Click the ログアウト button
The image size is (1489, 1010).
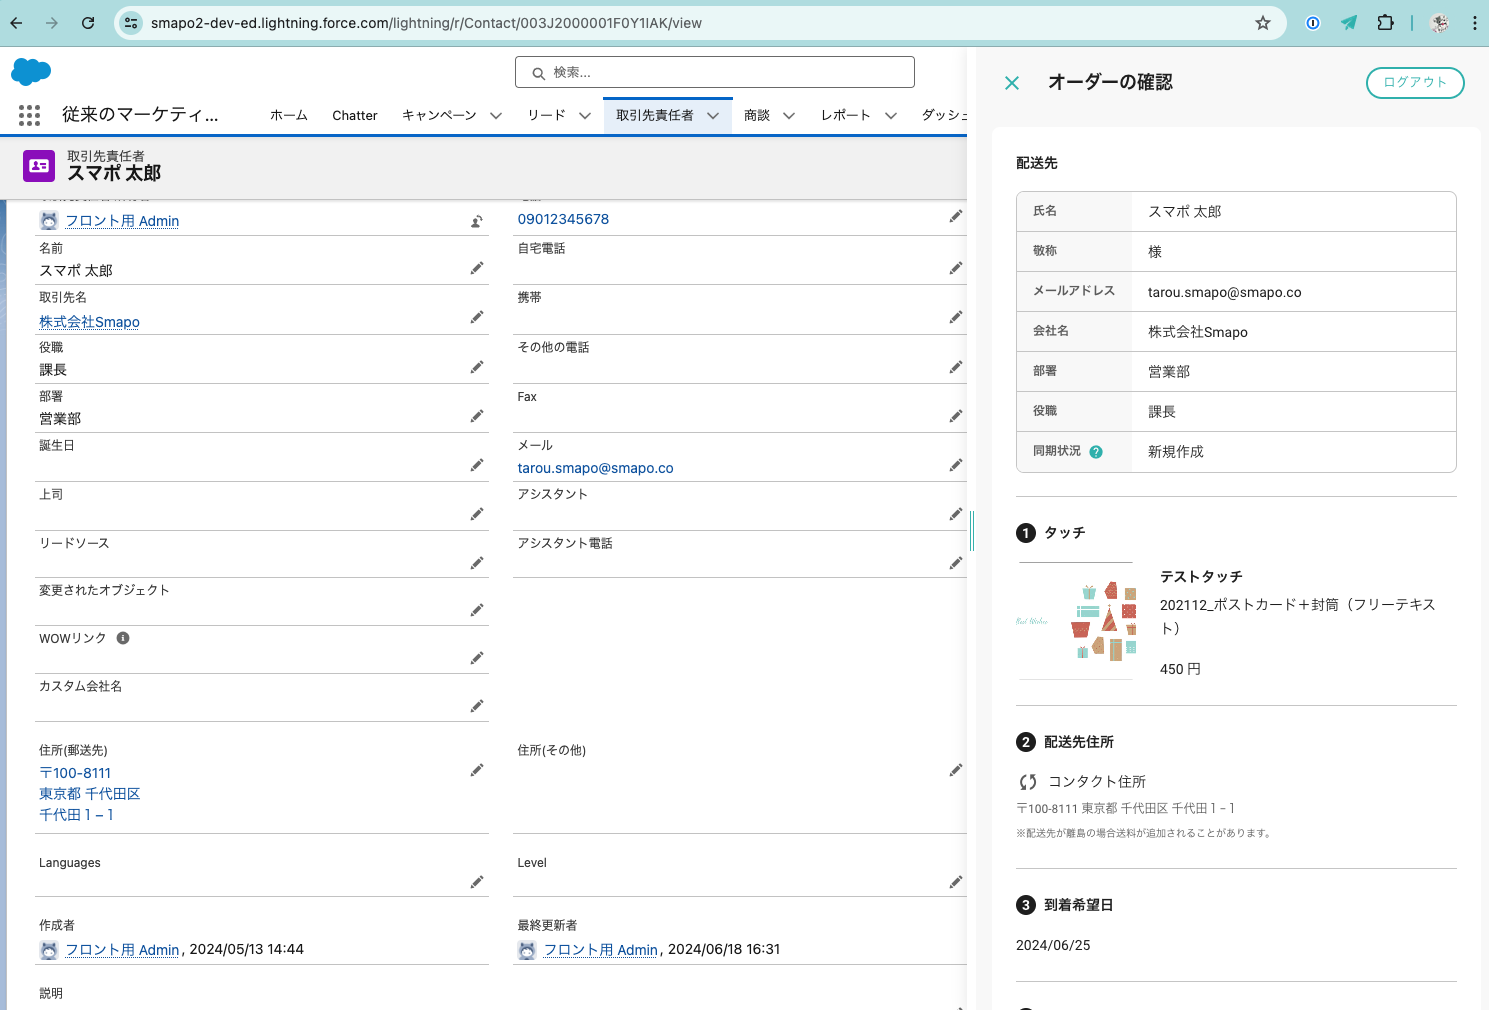pos(1415,83)
